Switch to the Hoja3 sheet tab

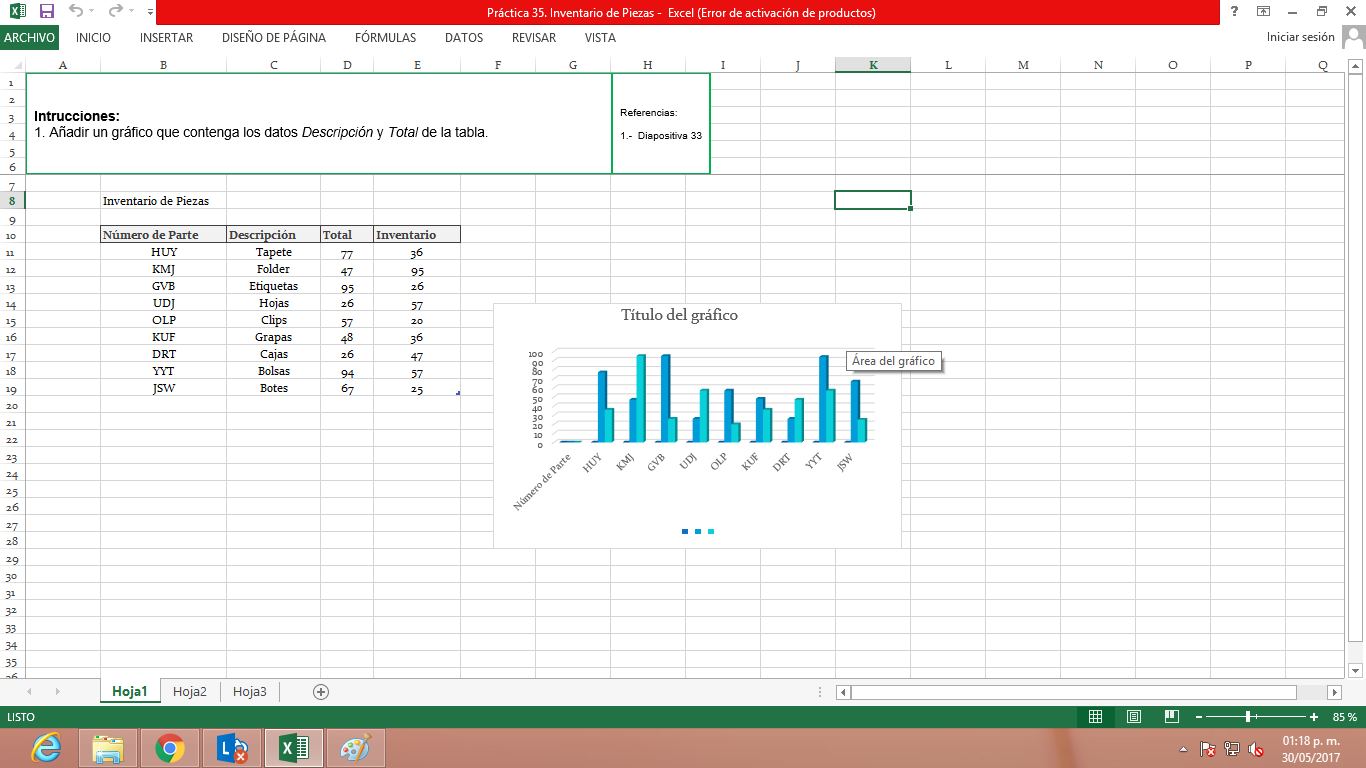250,691
